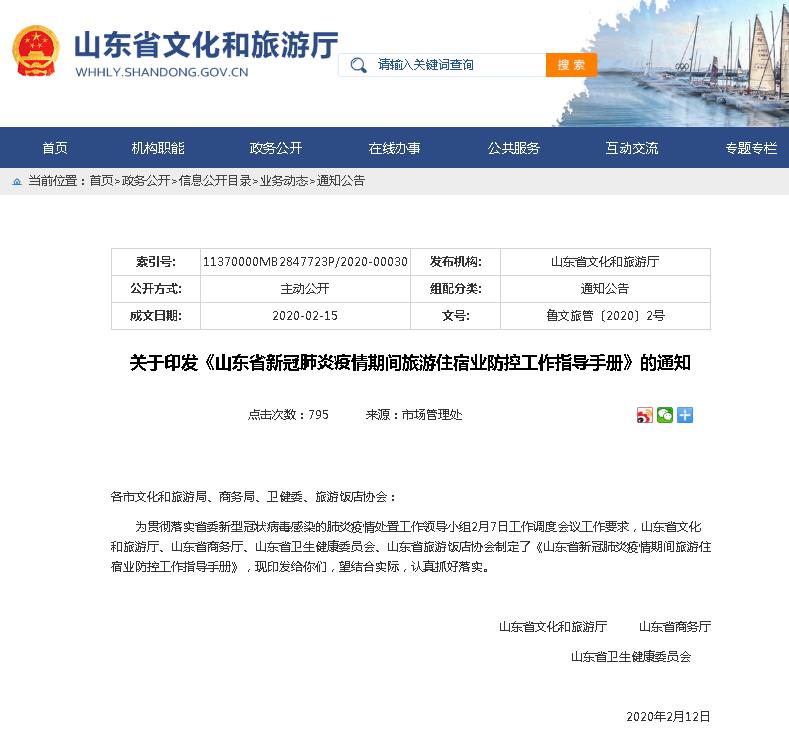Viewport: 789px width, 729px height.
Task: Click the 山东省文化和旅游厅 table cell
Action: click(605, 262)
